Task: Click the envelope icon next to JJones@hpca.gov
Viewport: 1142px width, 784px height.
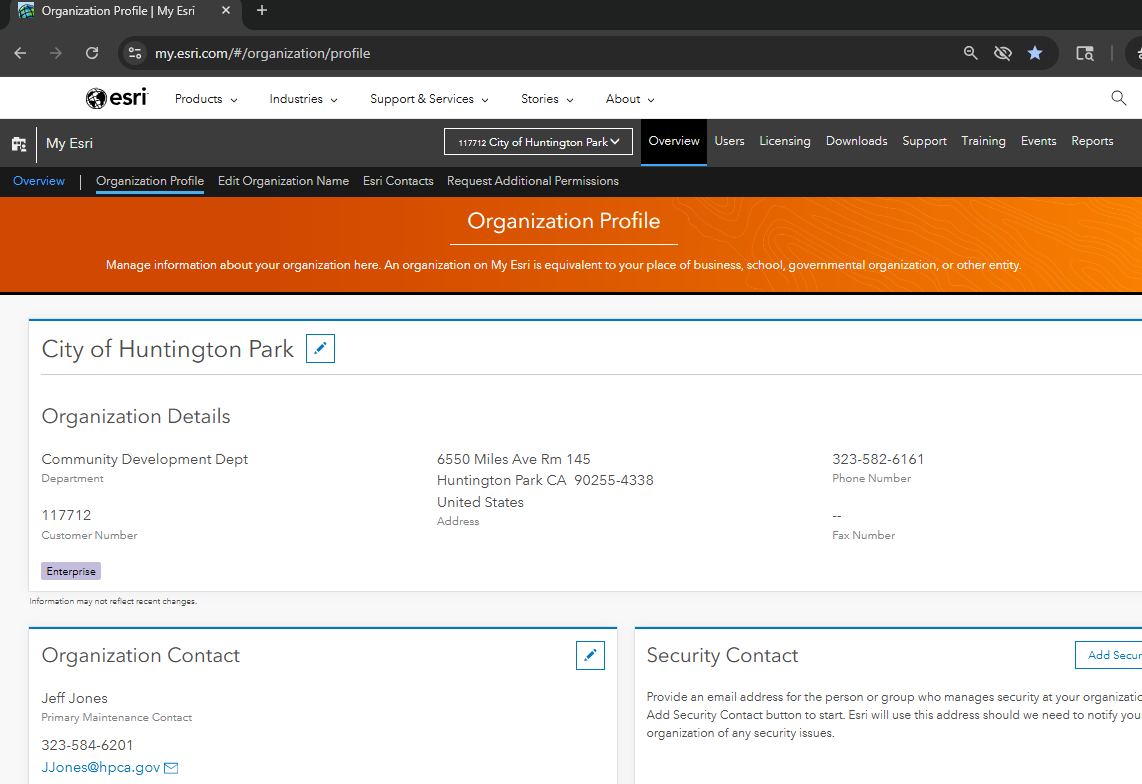Action: tap(171, 768)
